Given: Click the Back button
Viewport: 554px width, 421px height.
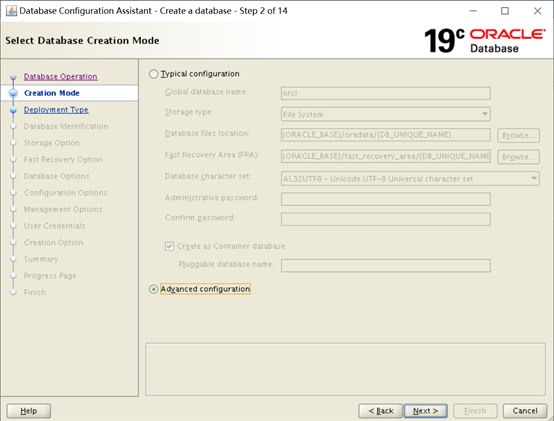Looking at the screenshot, I should pos(381,411).
